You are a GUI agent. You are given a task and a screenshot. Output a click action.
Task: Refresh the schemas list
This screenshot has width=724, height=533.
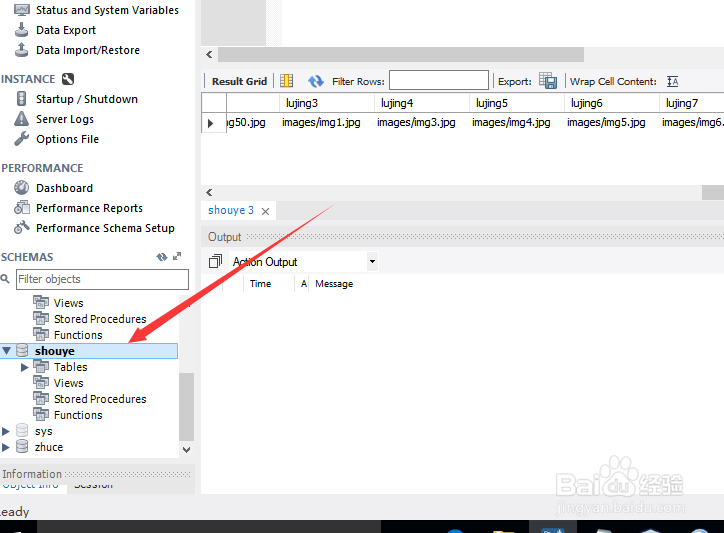point(162,257)
